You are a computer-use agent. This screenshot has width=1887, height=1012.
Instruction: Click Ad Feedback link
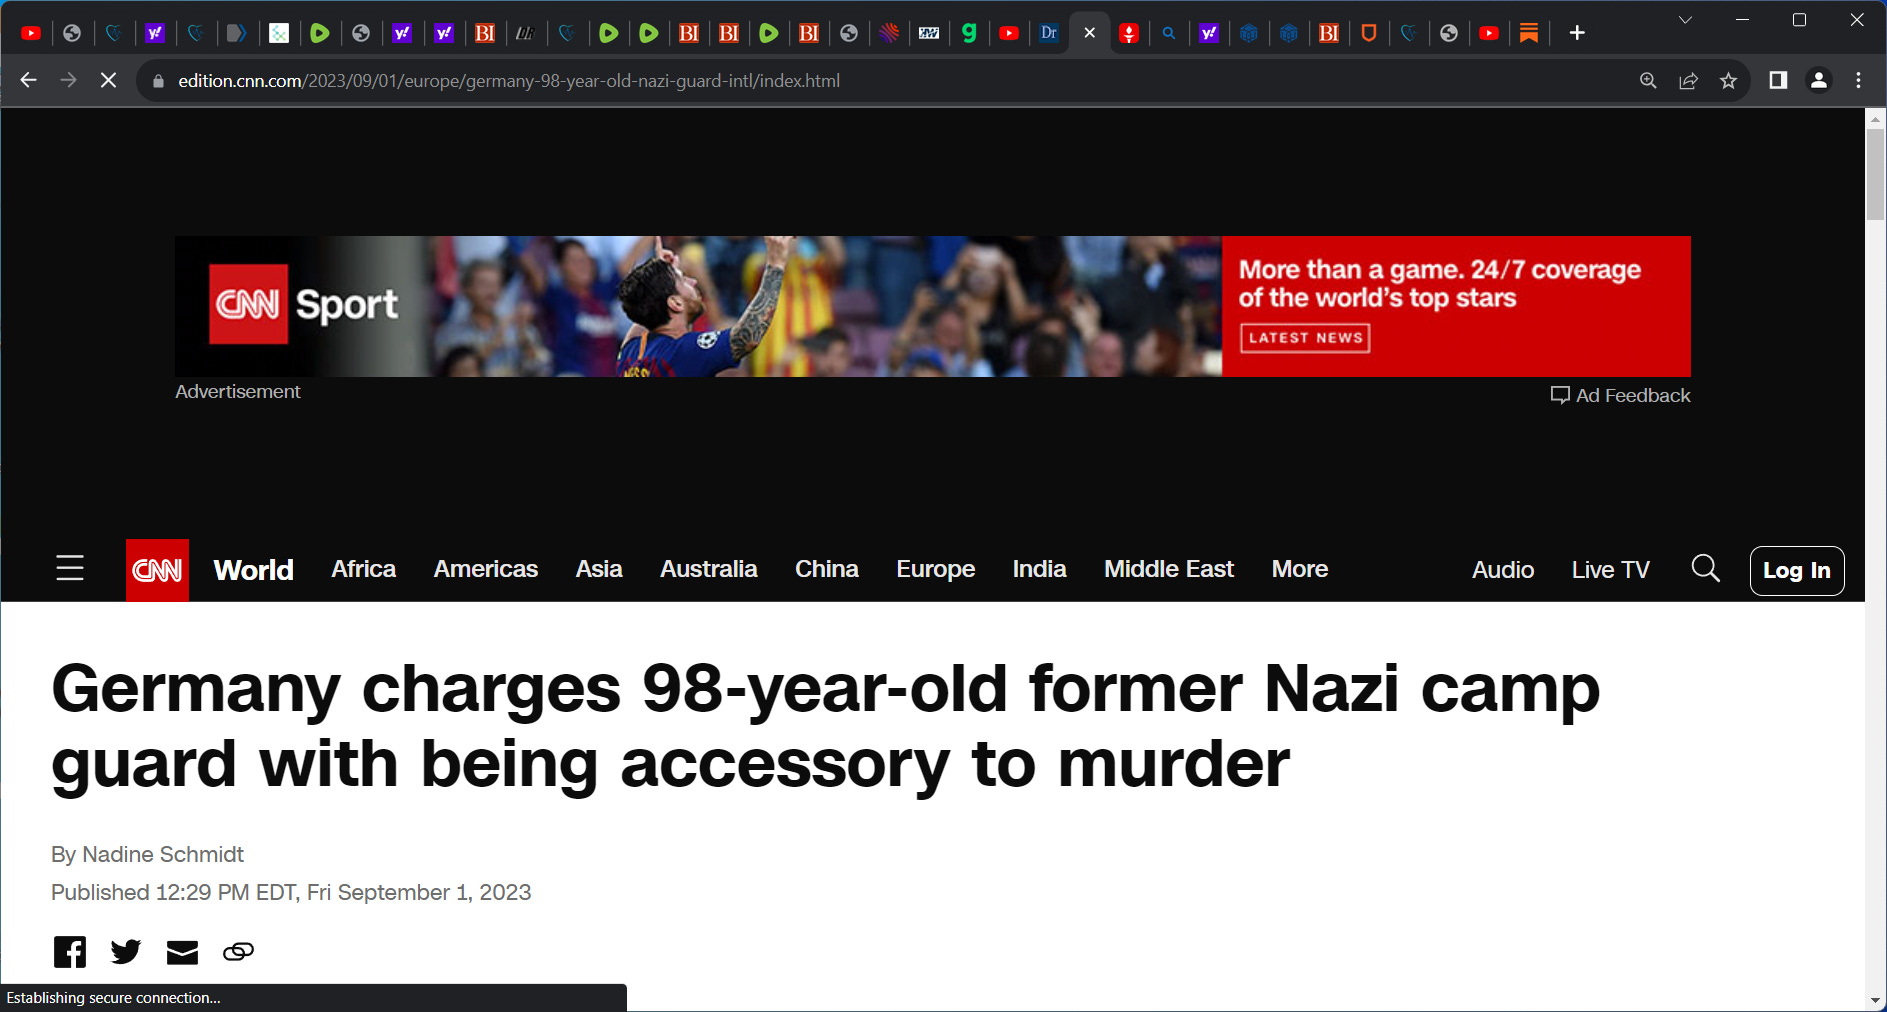click(x=1621, y=395)
